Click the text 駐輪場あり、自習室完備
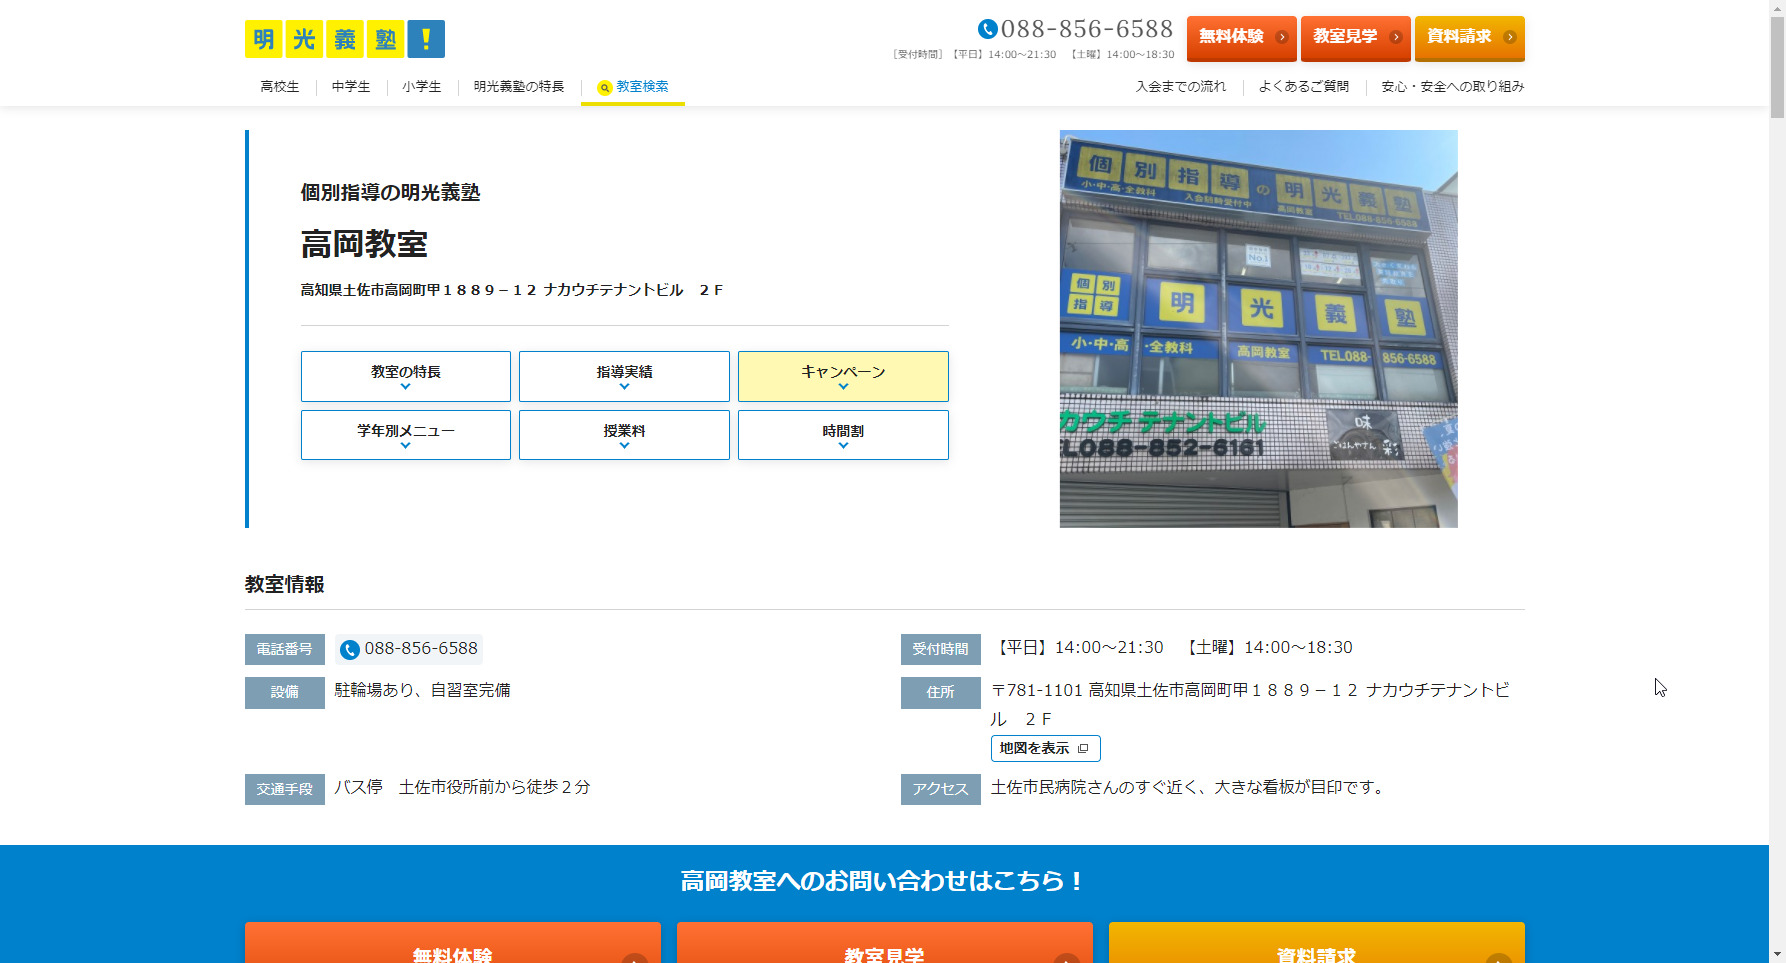The width and height of the screenshot is (1786, 963). pyautogui.click(x=422, y=690)
